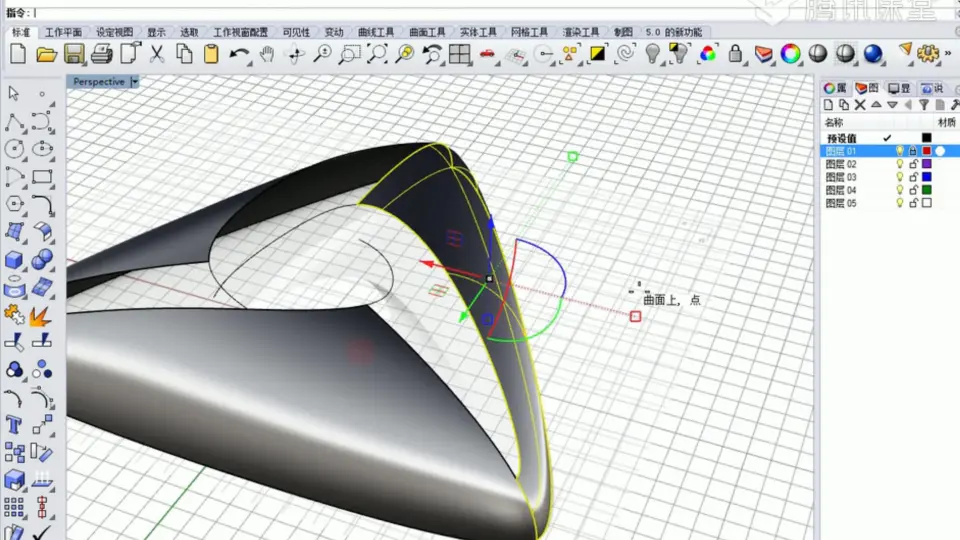Click the Zoom selected icon
960x540 pixels.
(405, 54)
